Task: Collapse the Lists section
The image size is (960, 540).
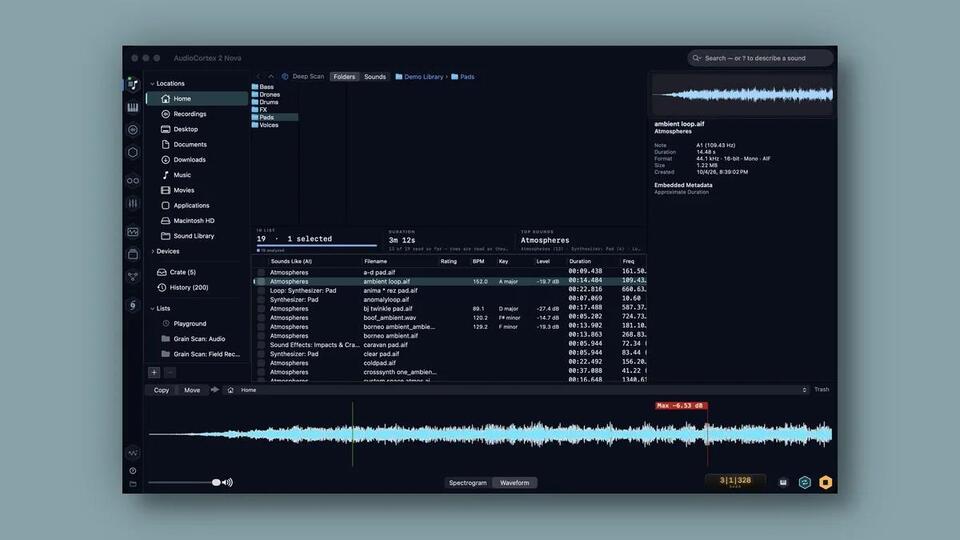Action: [x=152, y=309]
